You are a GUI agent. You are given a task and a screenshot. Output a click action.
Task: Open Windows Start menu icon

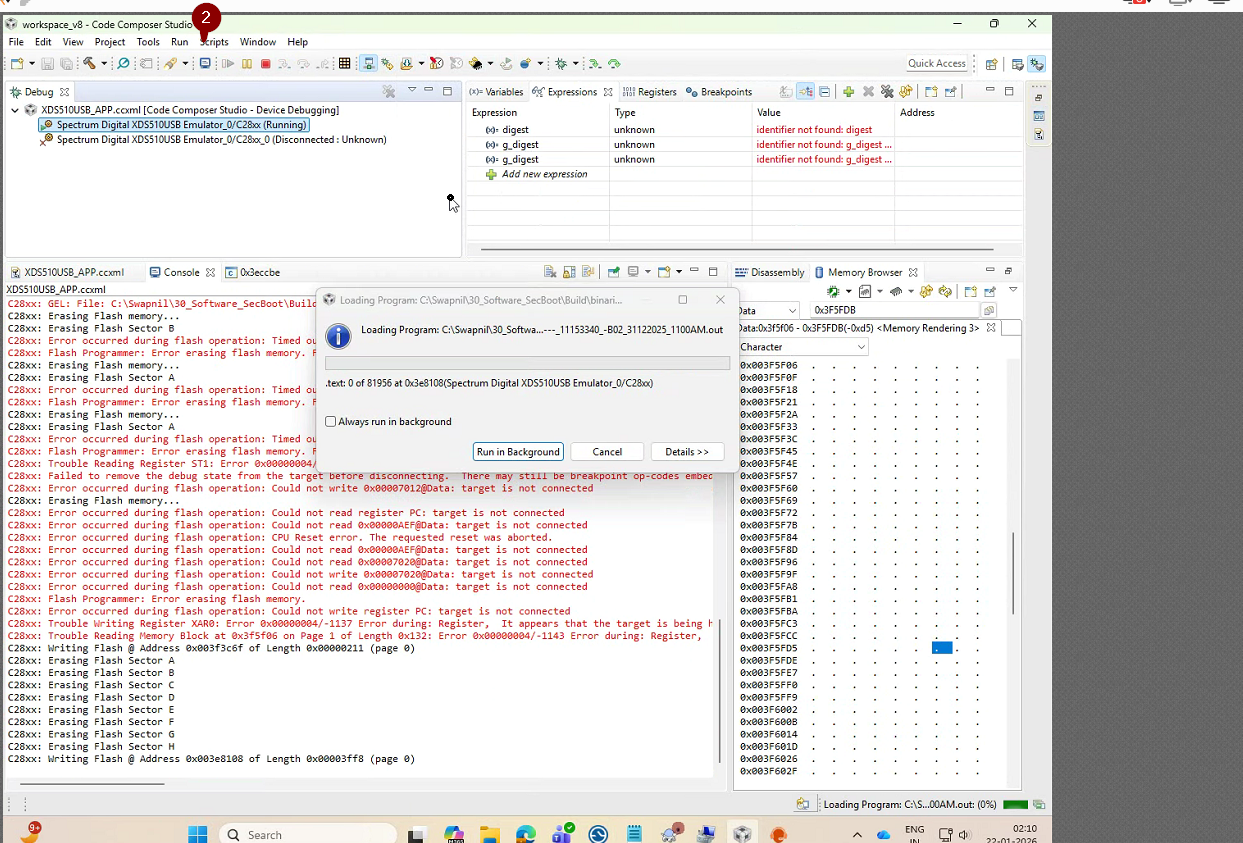[x=197, y=834]
